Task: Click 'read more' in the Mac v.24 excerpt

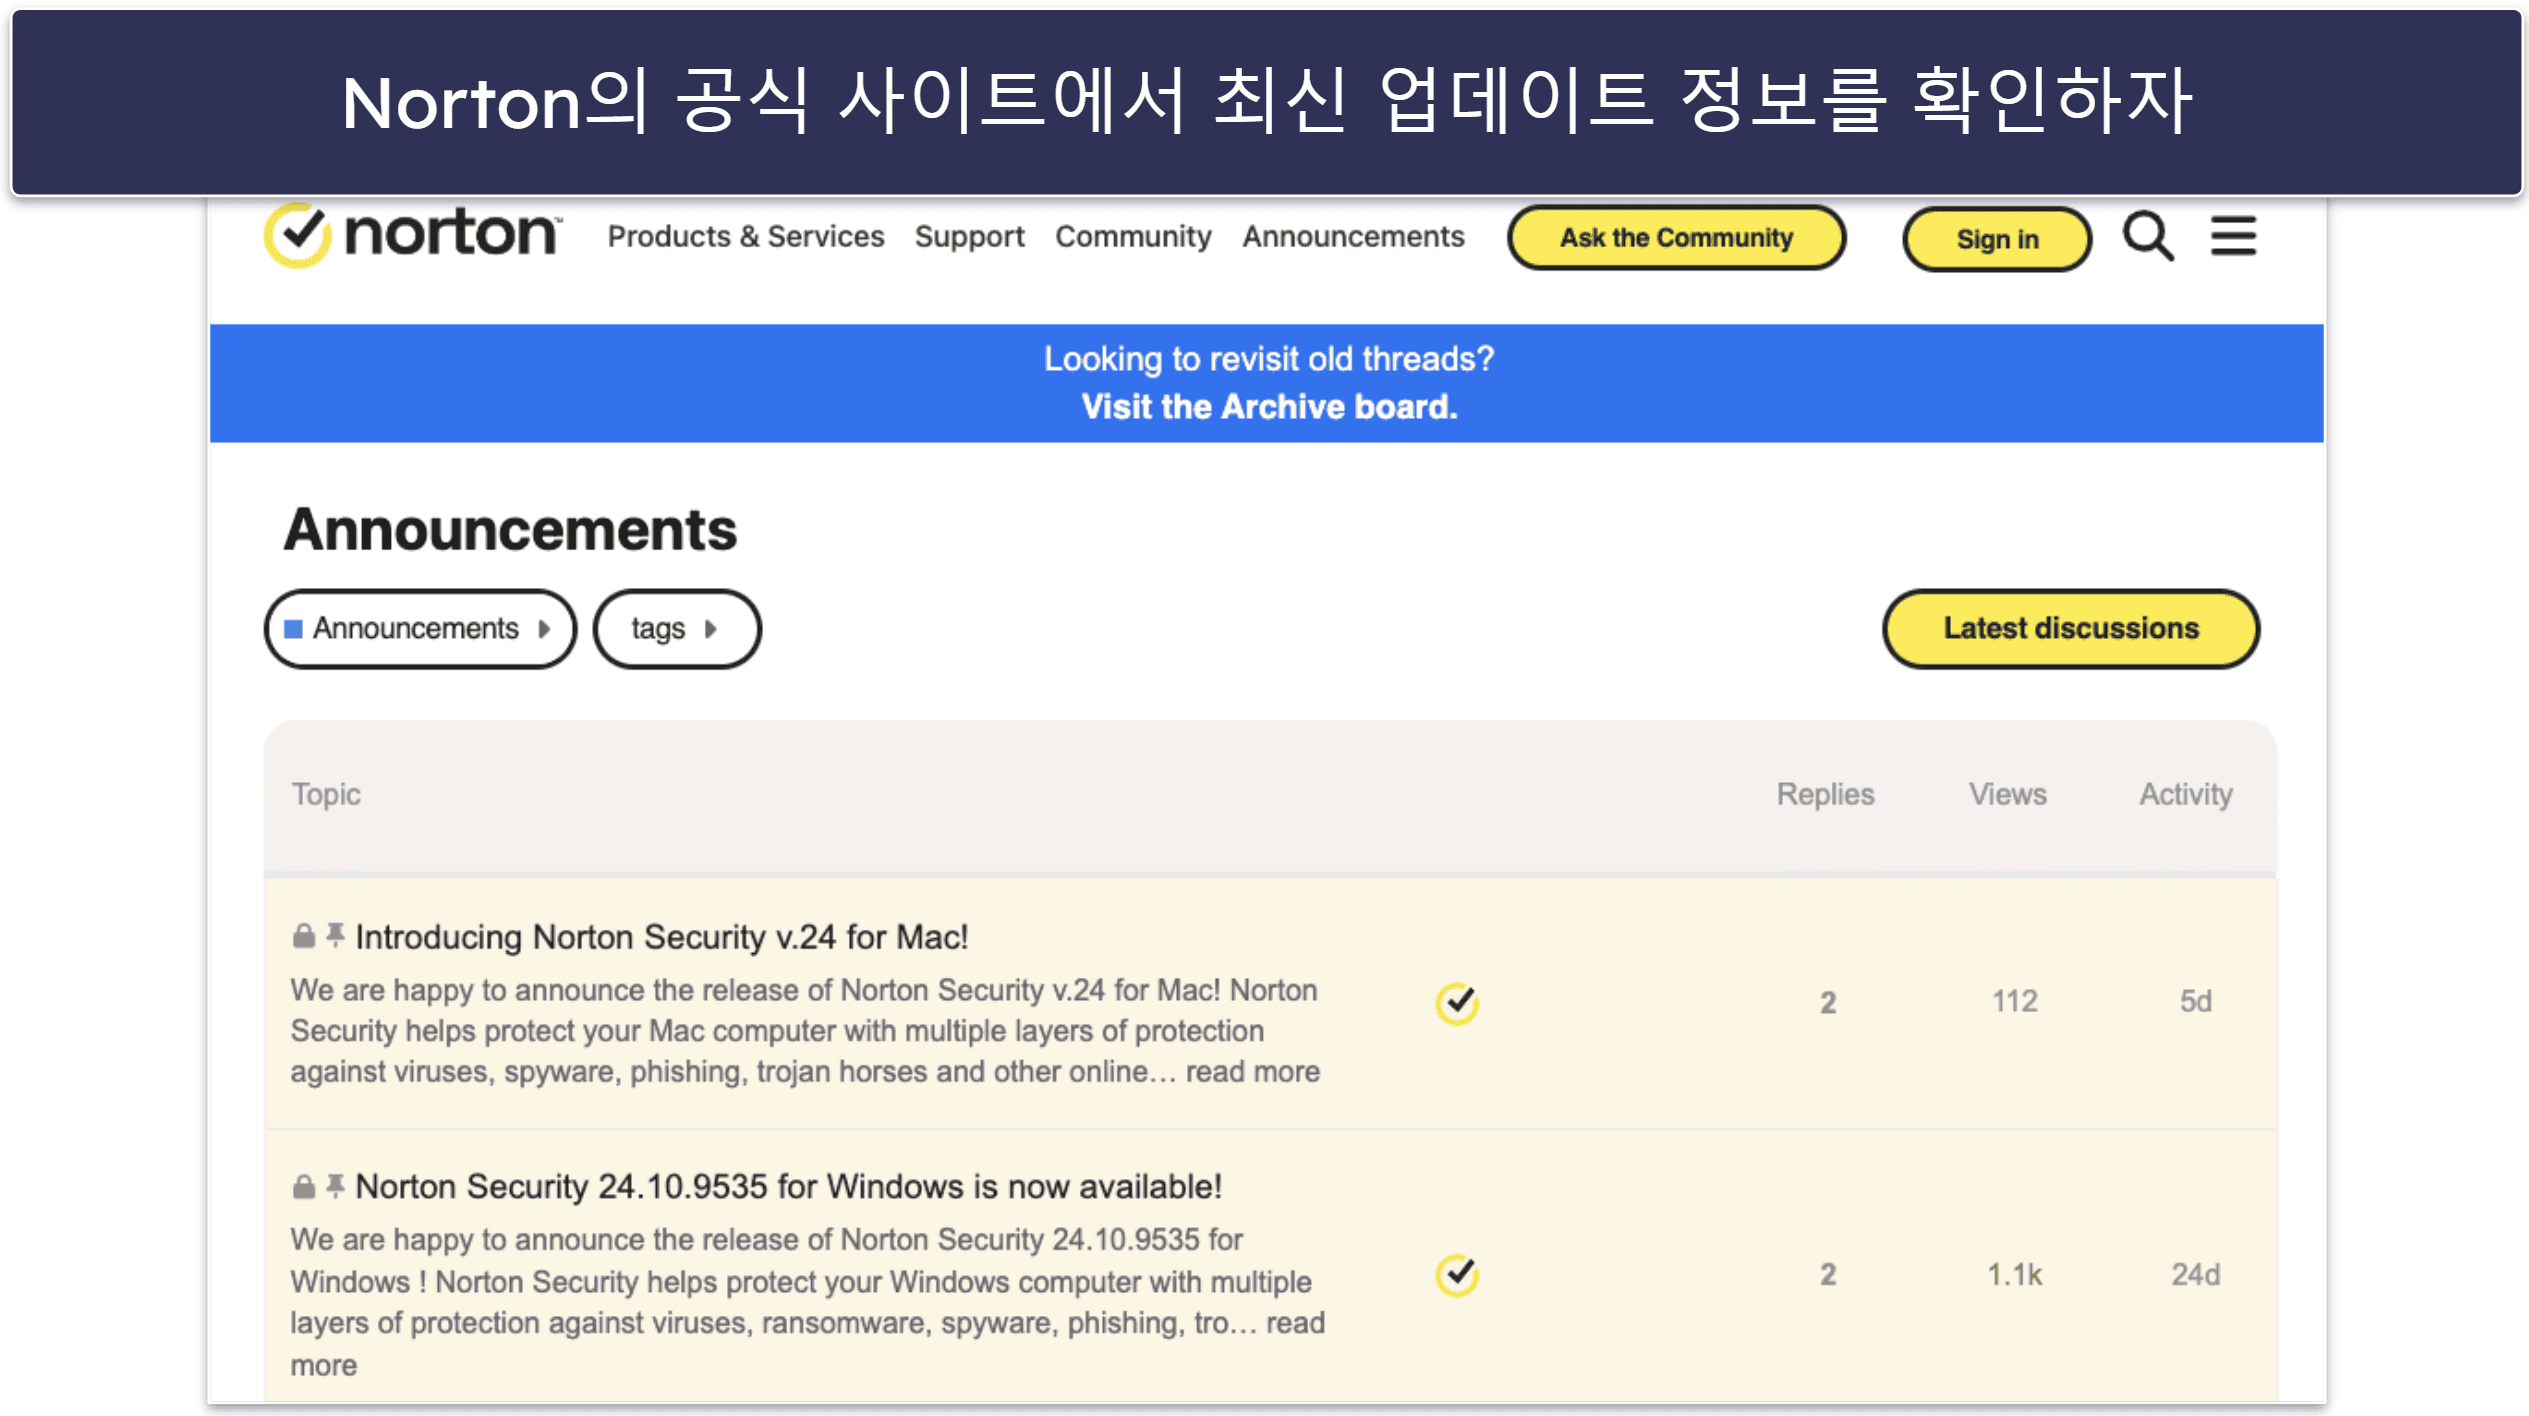Action: tap(1252, 1072)
